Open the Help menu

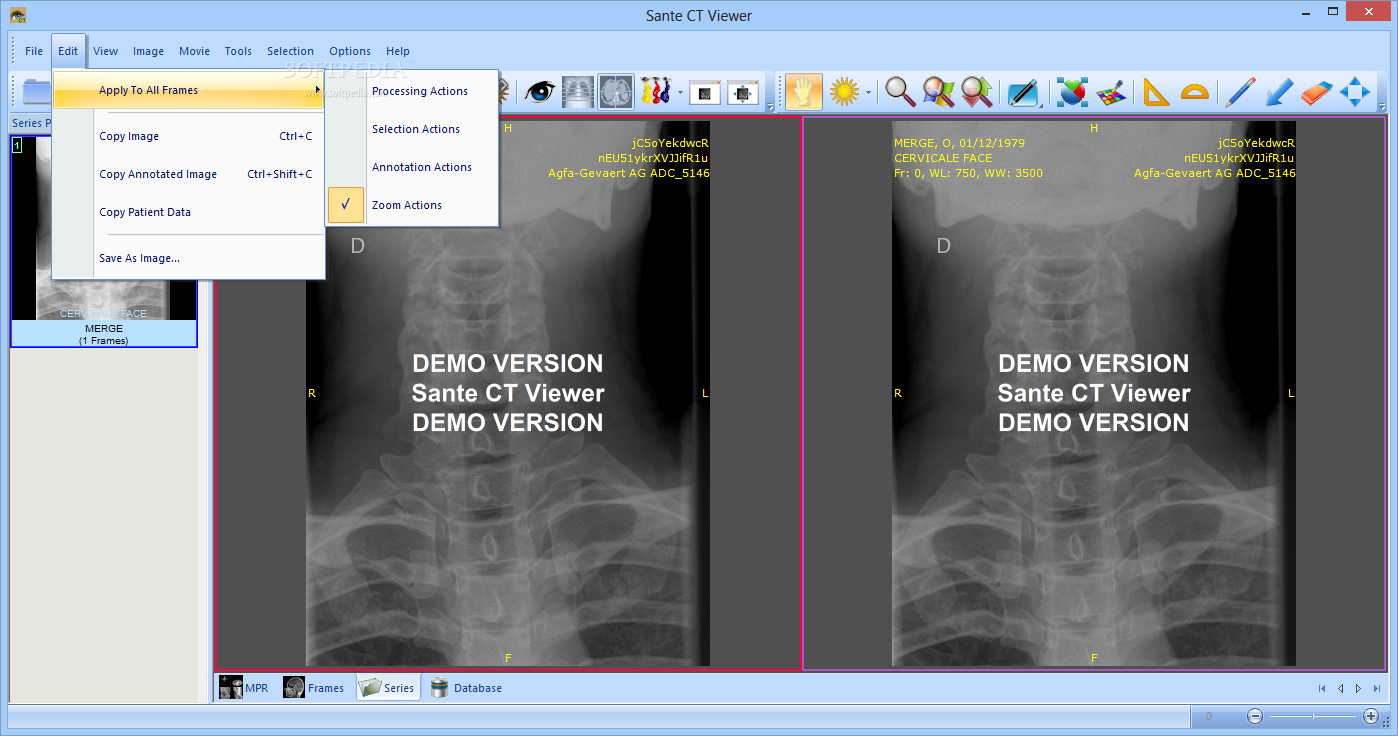tap(398, 51)
